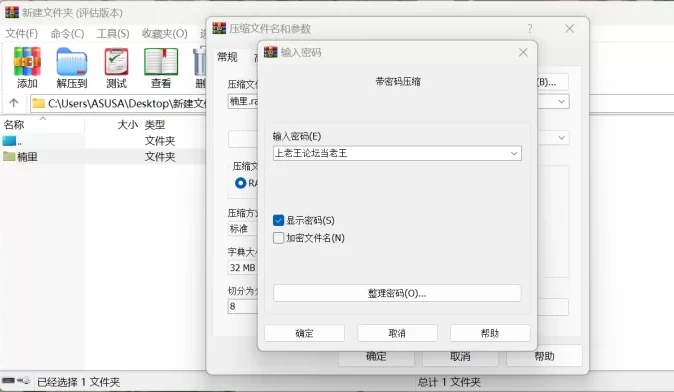Click the WinRAR icon in main title bar
This screenshot has width=674, height=392.
(x=12, y=12)
